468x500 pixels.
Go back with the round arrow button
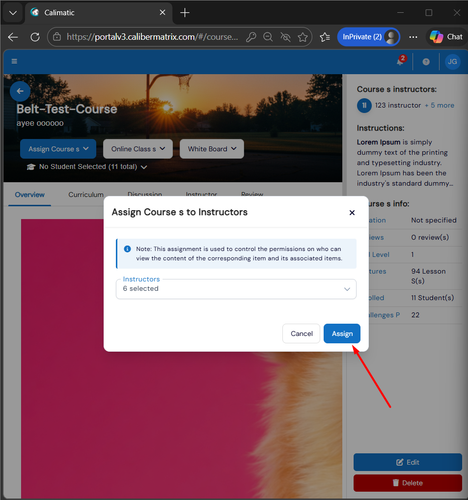click(20, 91)
